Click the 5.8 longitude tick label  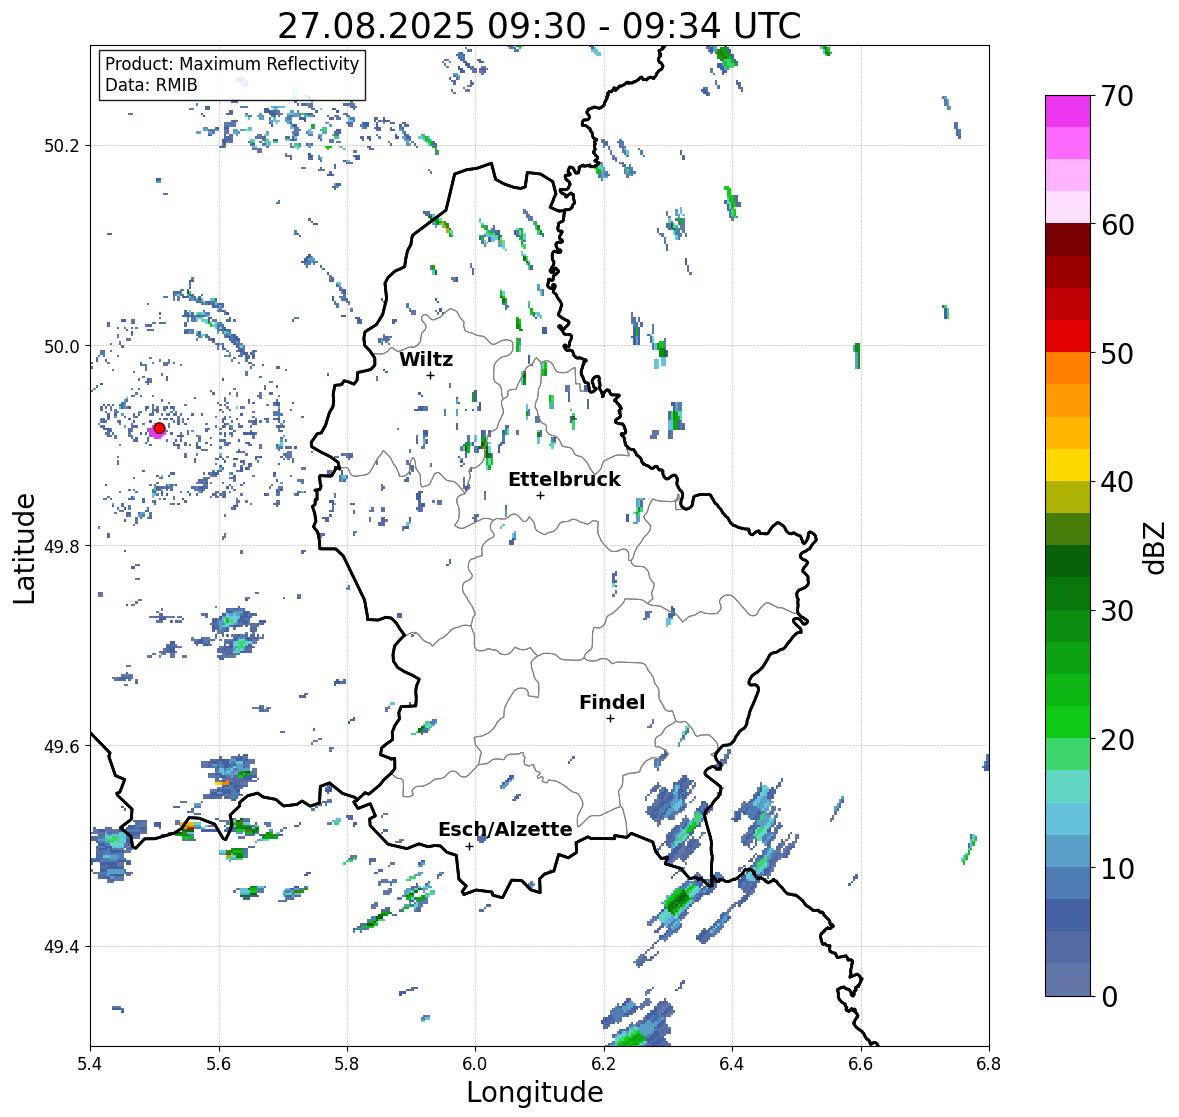[x=347, y=1064]
